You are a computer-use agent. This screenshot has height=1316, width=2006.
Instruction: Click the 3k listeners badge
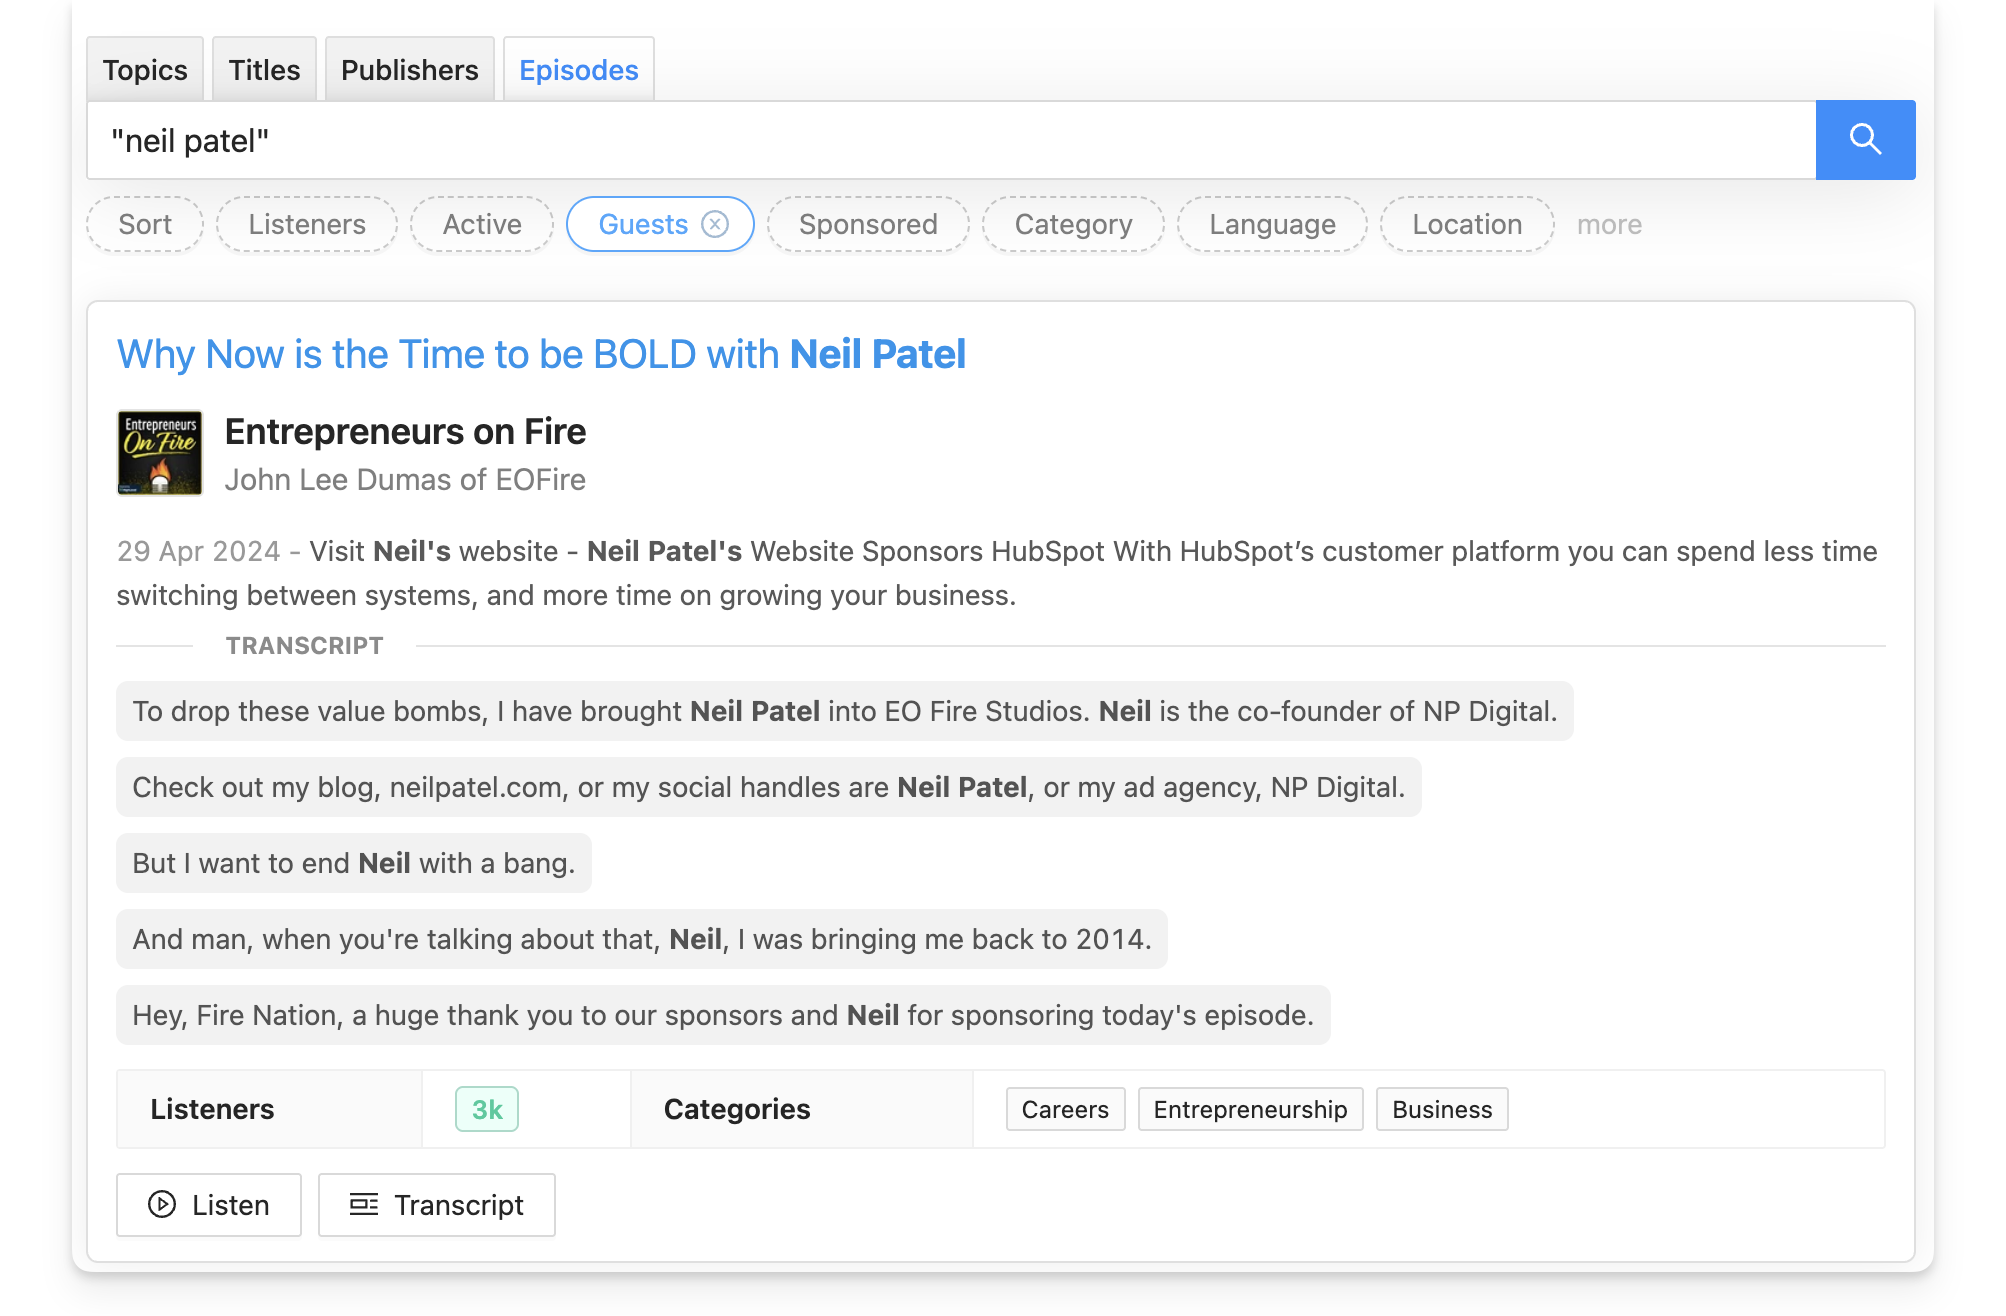click(486, 1109)
